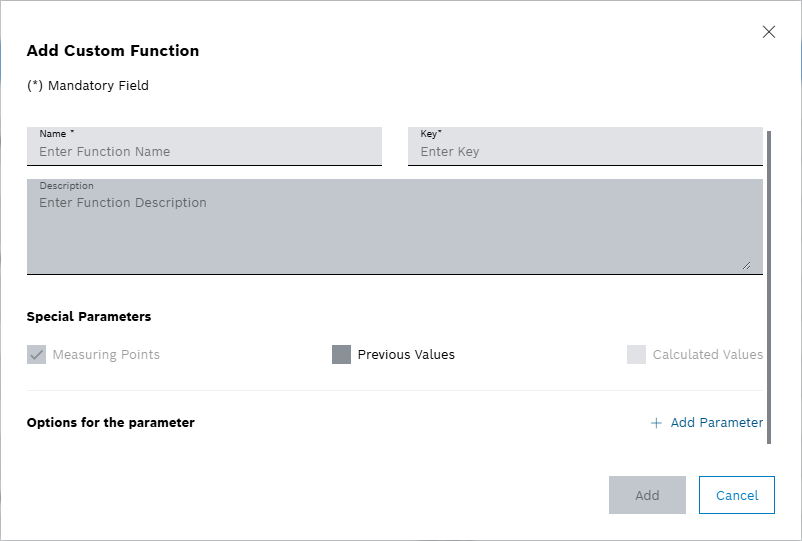Viewport: 802px width, 541px height.
Task: Click the Description box resize handle
Action: click(746, 265)
